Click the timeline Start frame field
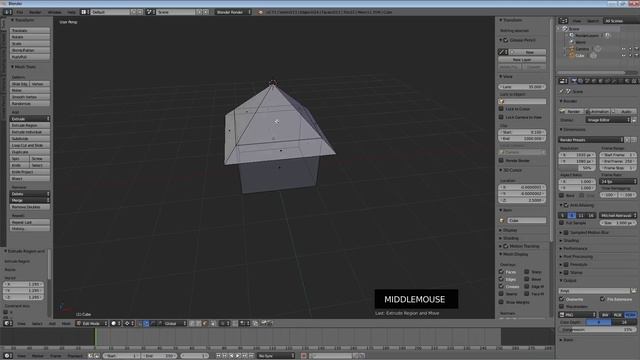The image size is (640, 360). pos(121,356)
